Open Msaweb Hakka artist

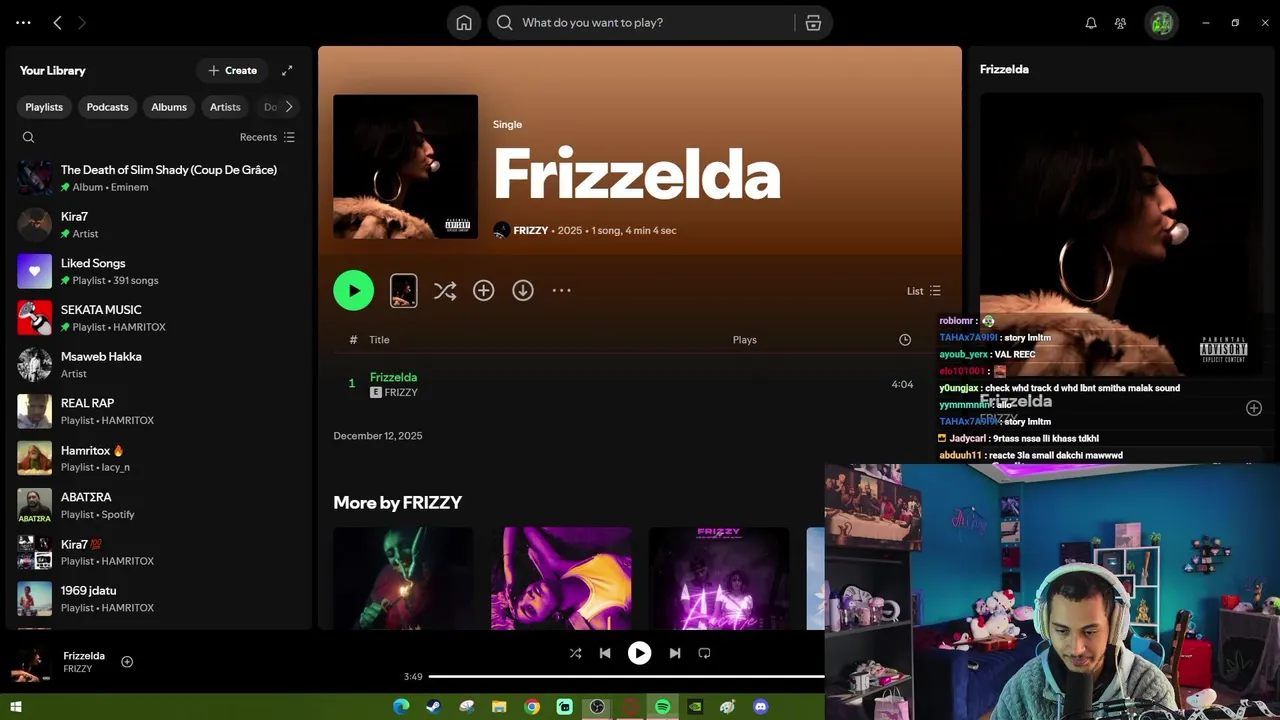160,365
